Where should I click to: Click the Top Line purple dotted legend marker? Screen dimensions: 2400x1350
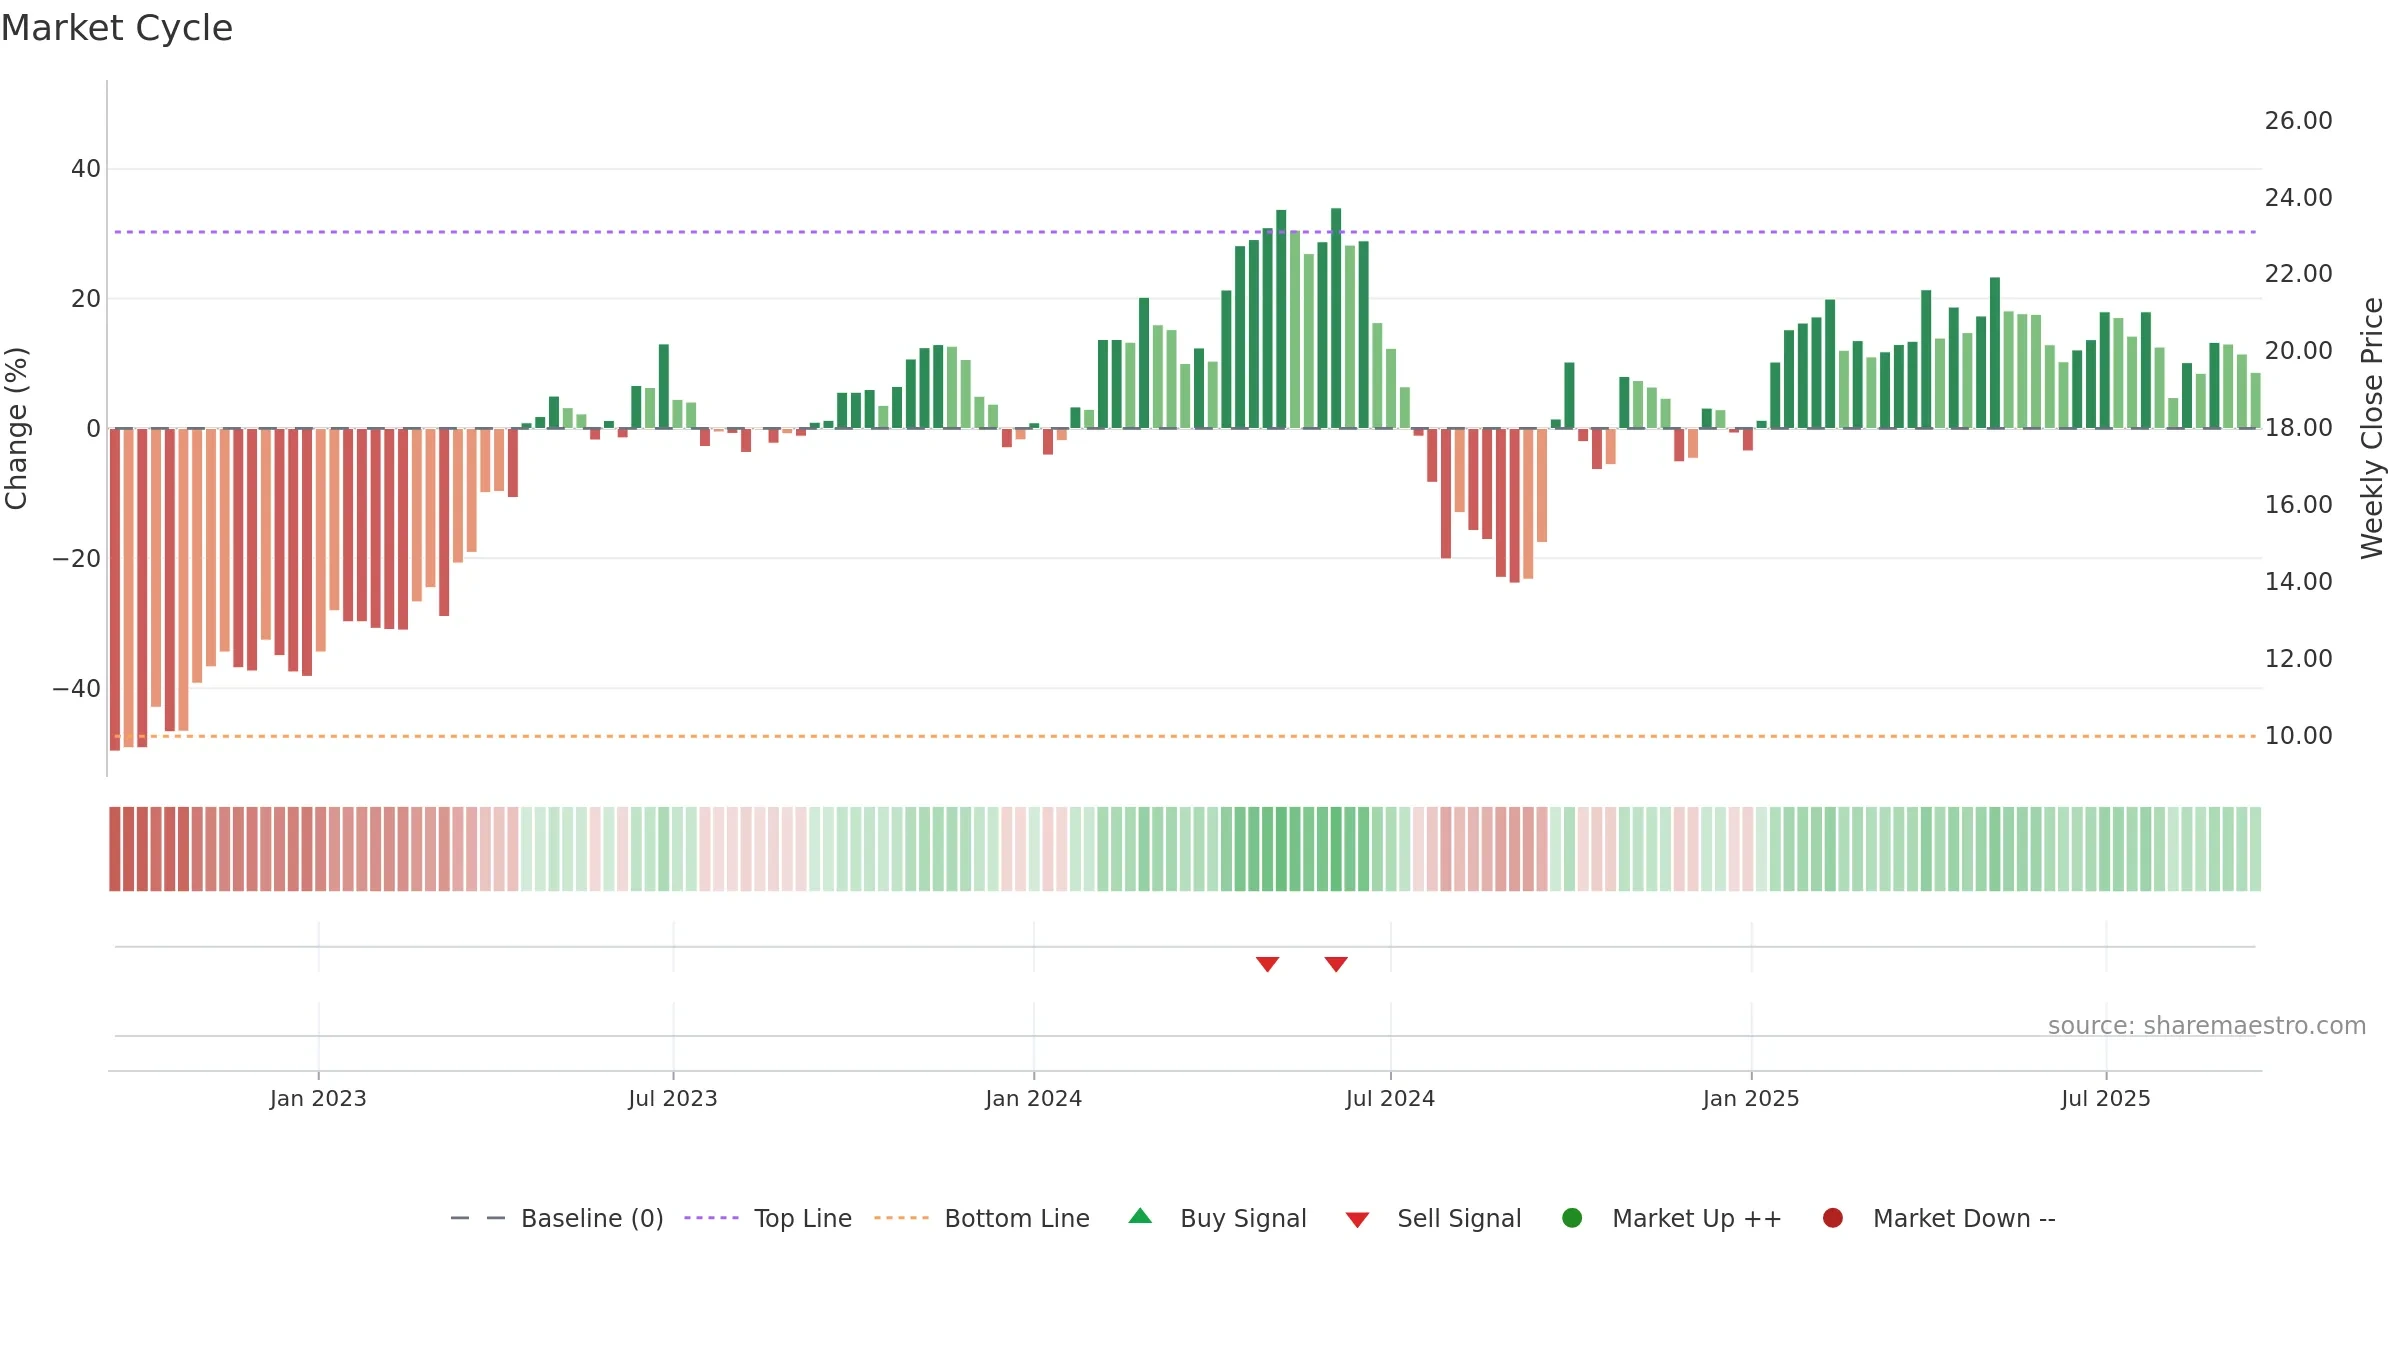click(x=712, y=1218)
